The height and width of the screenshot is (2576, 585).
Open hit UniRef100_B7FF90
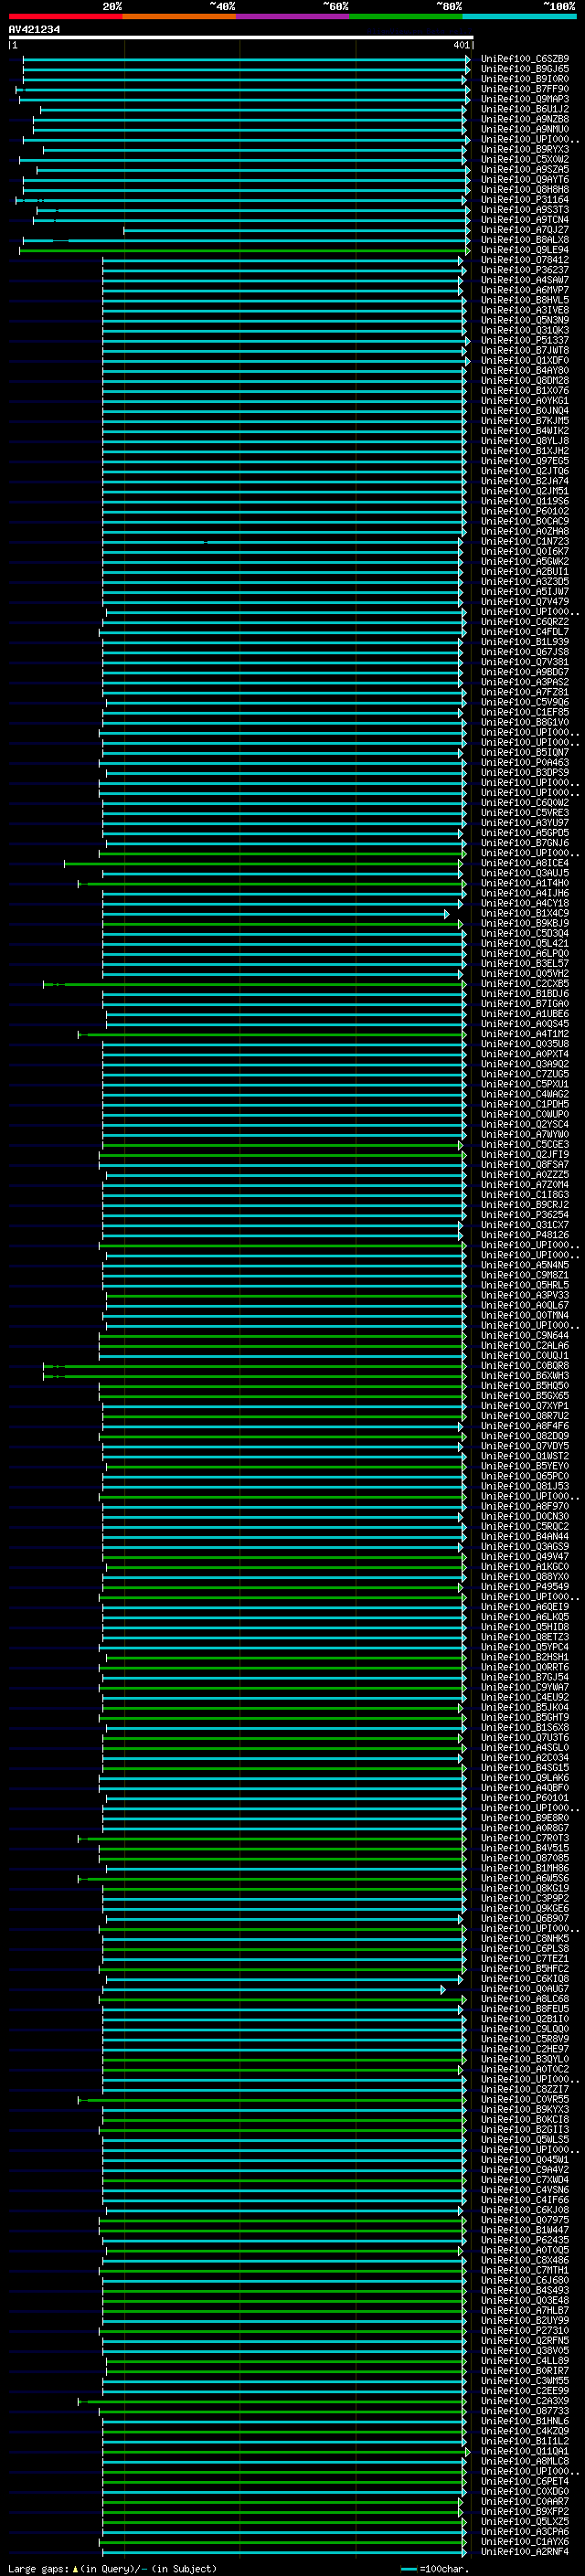pos(525,89)
